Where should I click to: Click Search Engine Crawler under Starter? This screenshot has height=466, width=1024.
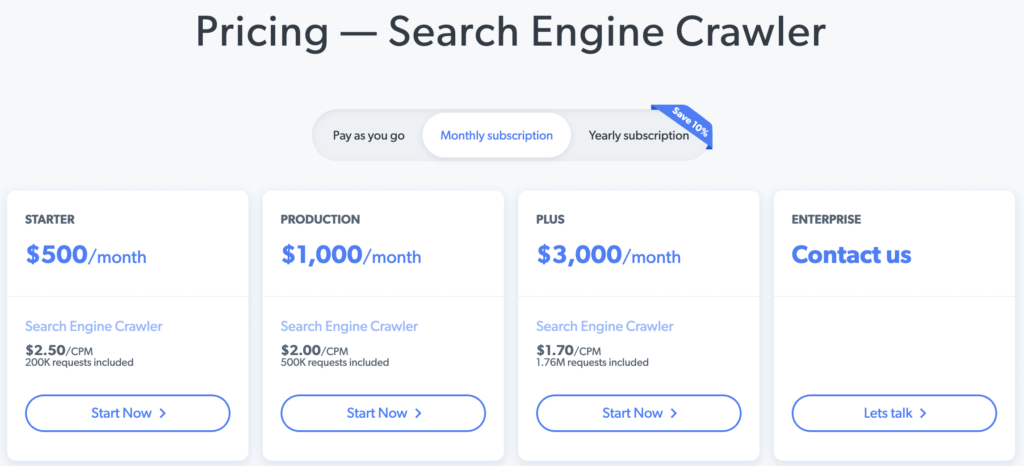coord(94,326)
